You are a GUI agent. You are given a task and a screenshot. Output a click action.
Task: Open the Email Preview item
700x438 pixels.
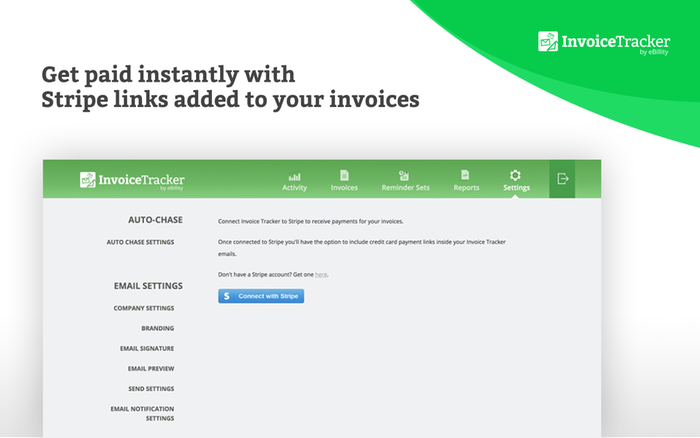[151, 369]
